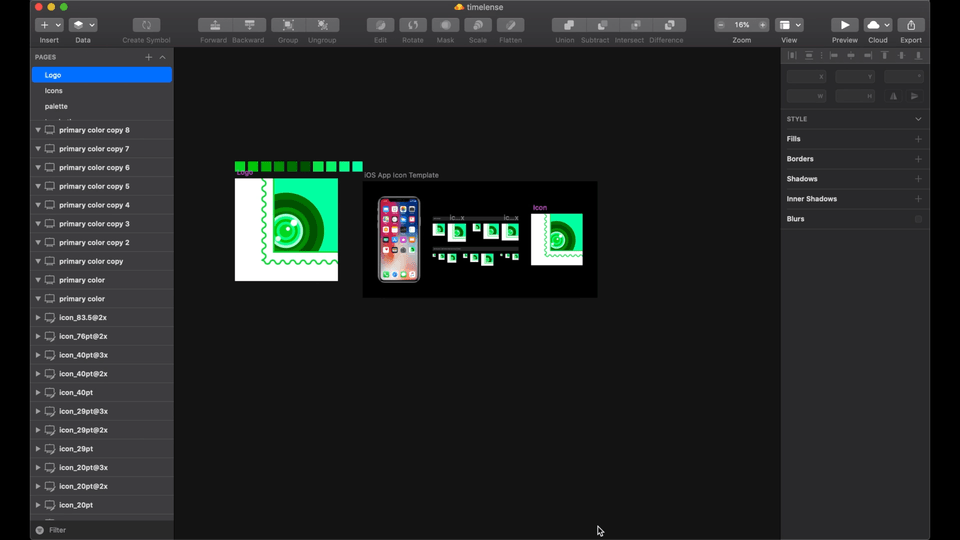Select the icon_20pt@3x layer
Image resolution: width=960 pixels, height=540 pixels.
tap(102, 467)
